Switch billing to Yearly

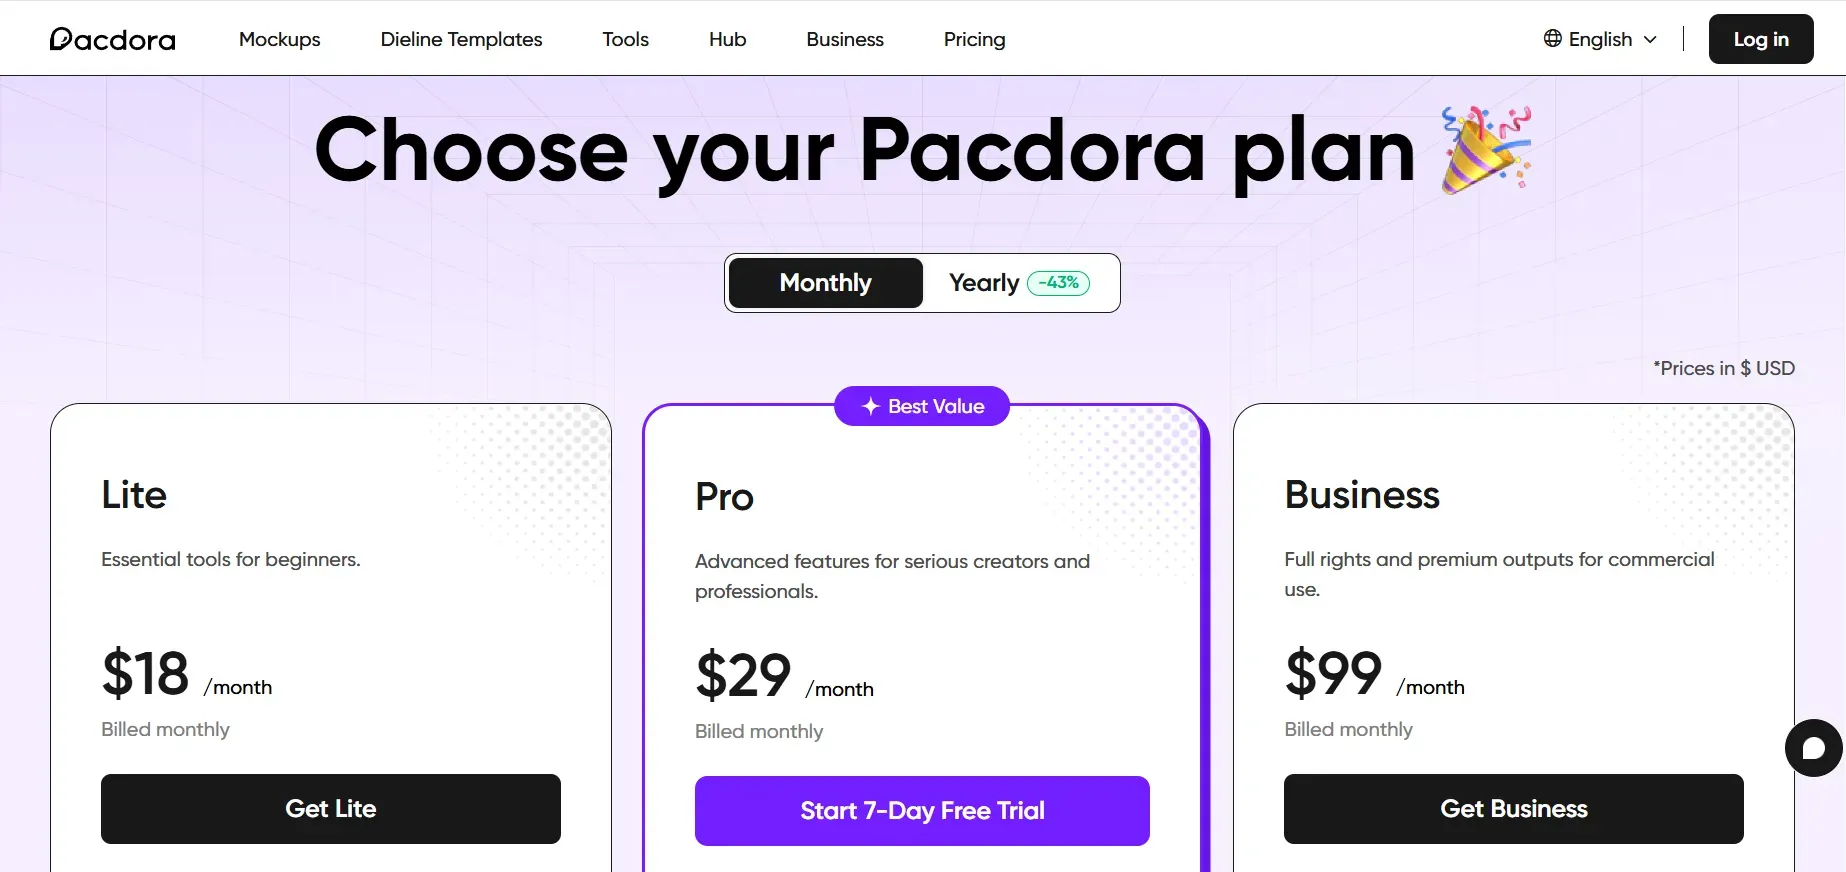click(984, 283)
